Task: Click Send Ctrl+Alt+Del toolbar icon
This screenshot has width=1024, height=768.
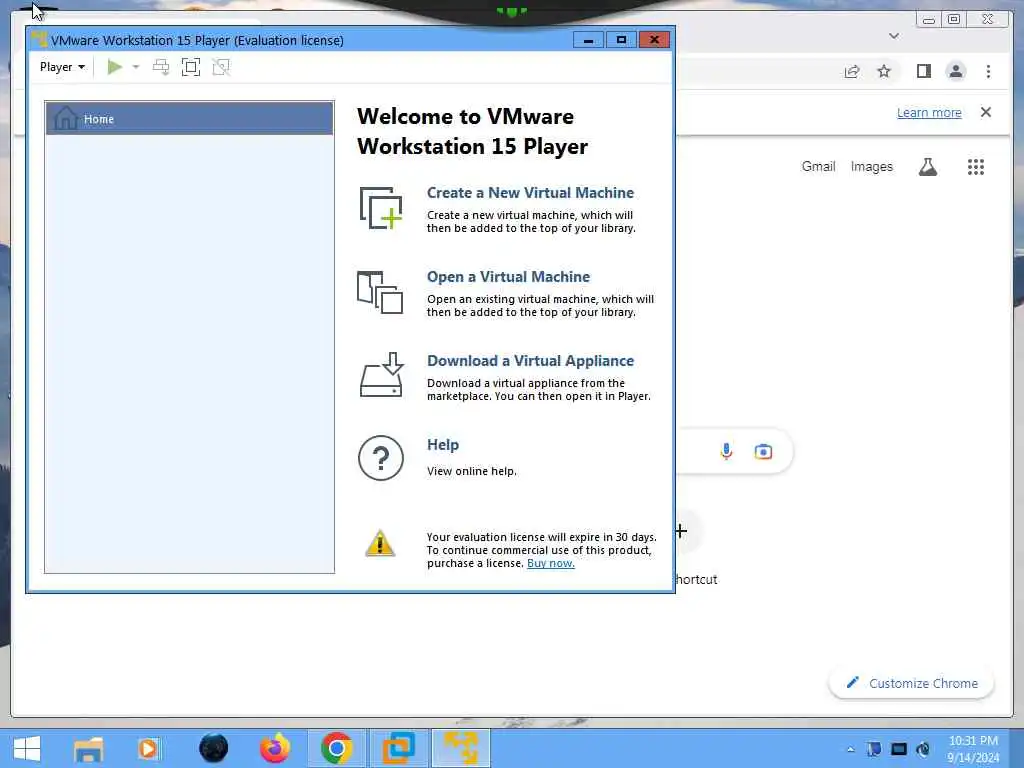Action: (161, 67)
